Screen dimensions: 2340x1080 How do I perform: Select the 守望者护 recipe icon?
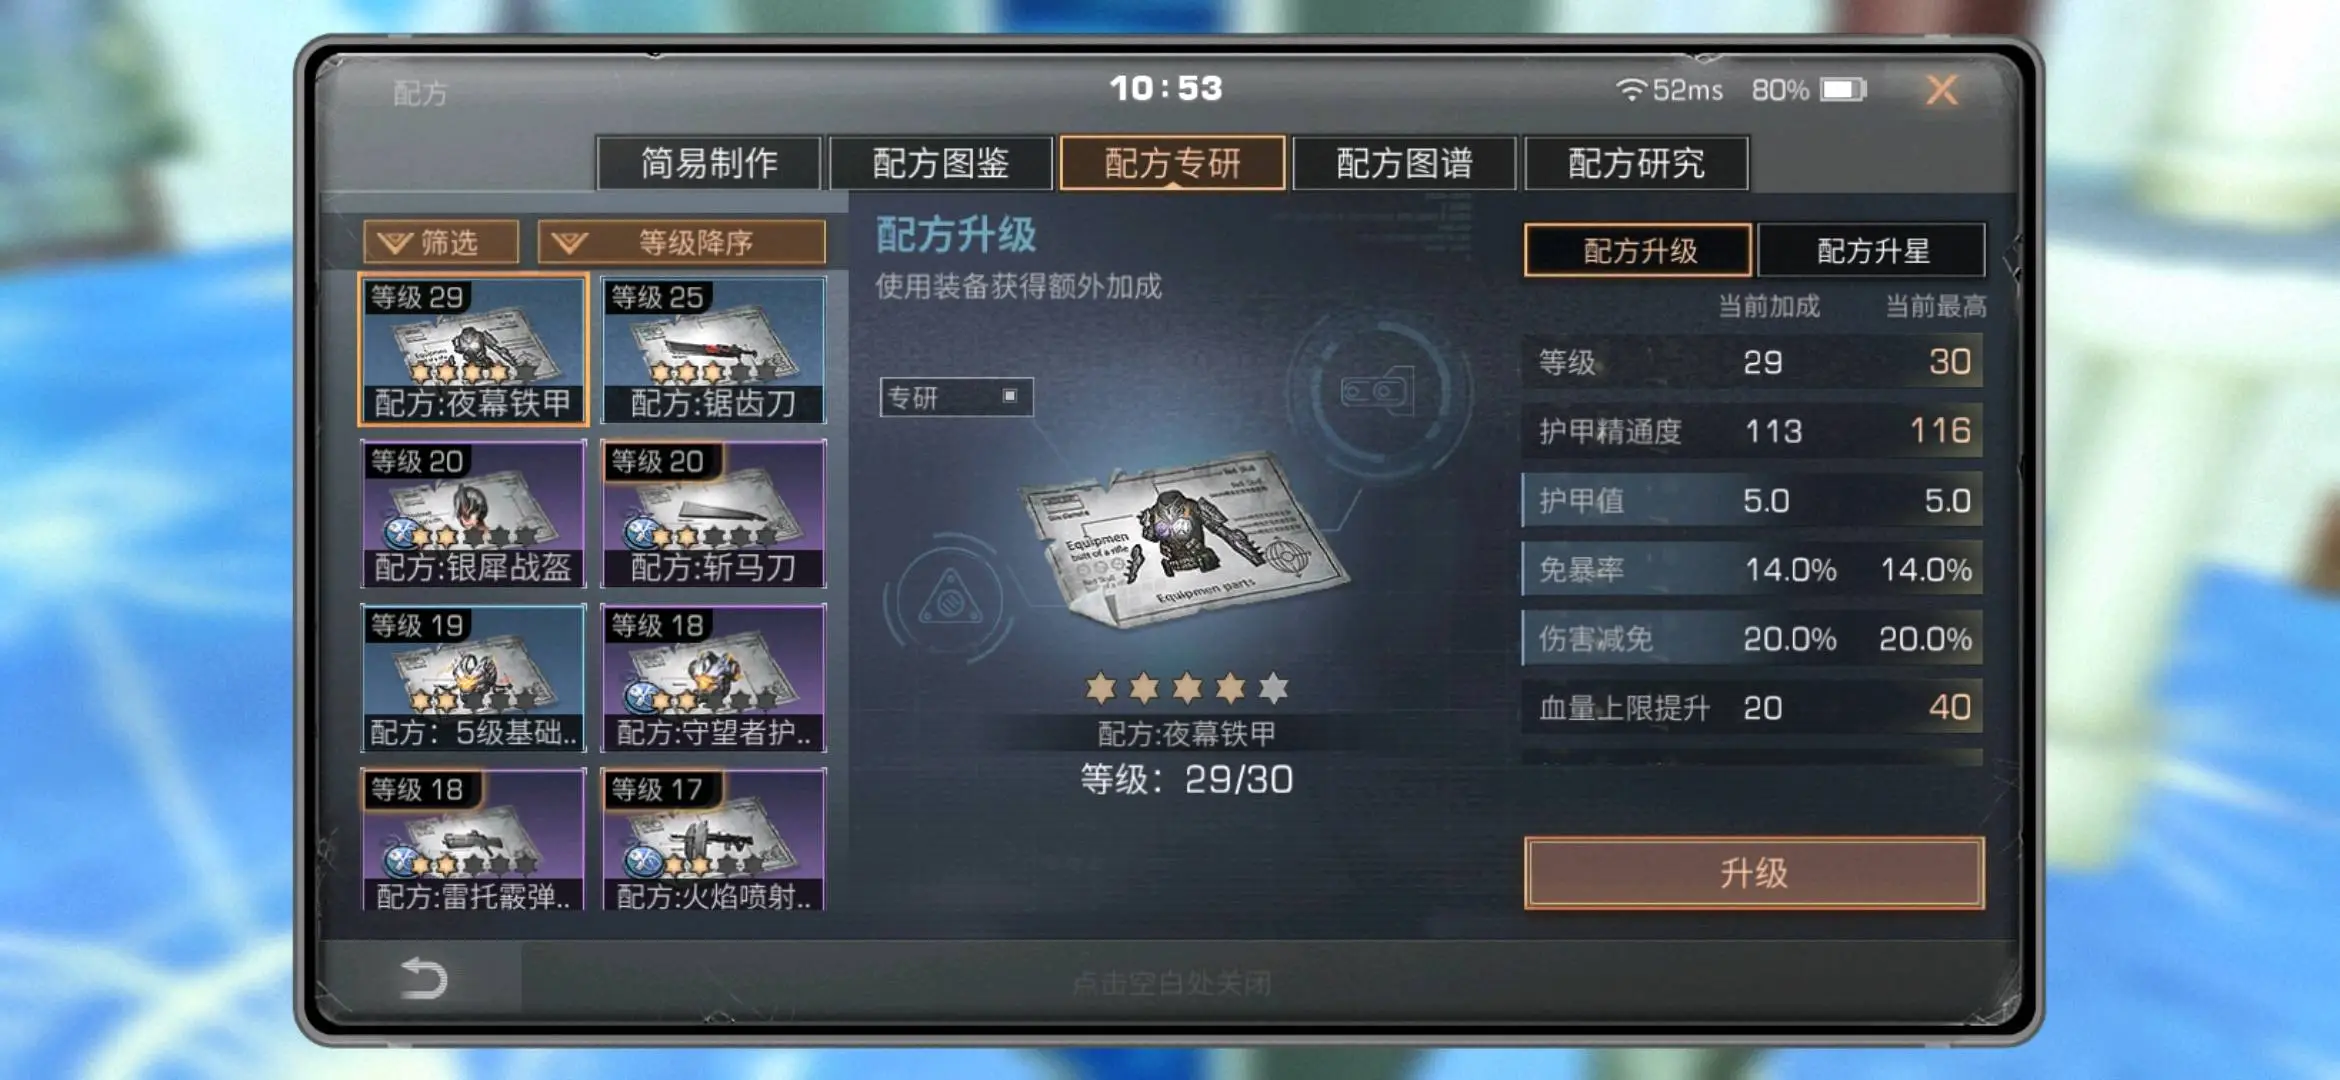pos(713,678)
